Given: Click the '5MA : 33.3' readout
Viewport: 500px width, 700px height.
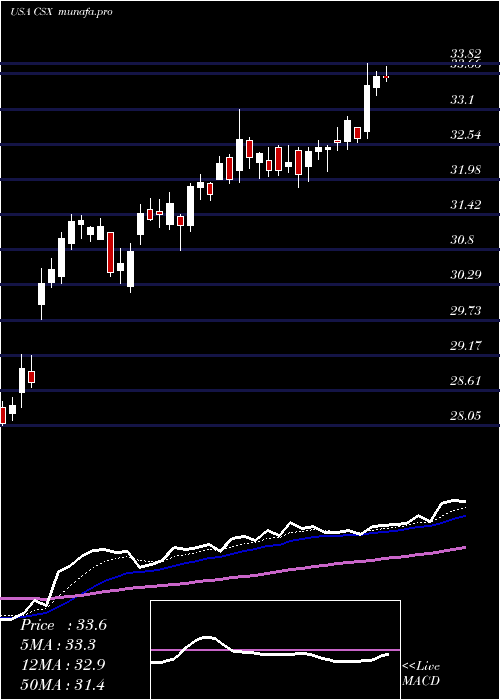Looking at the screenshot, I should click(58, 645).
